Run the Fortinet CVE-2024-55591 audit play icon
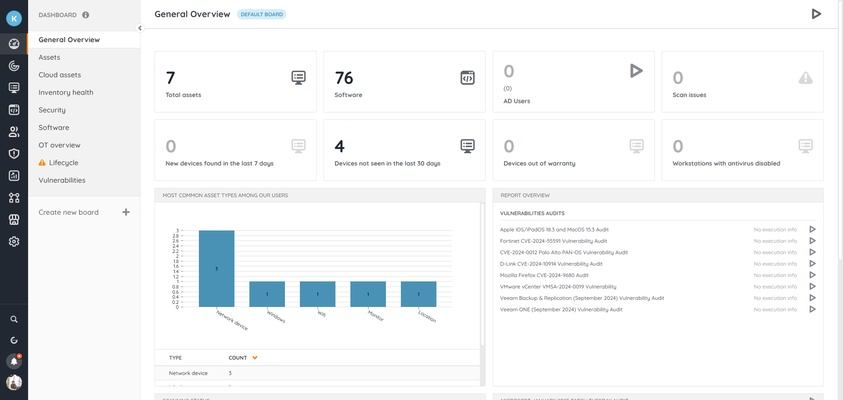 (x=812, y=241)
